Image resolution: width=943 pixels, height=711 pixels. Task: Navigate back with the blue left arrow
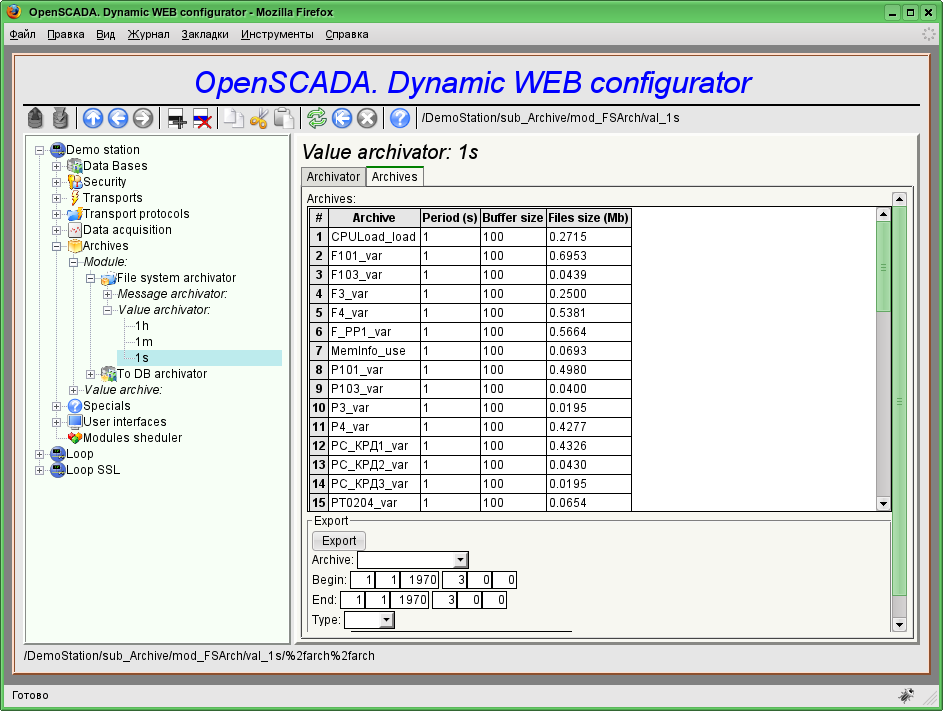tap(118, 118)
